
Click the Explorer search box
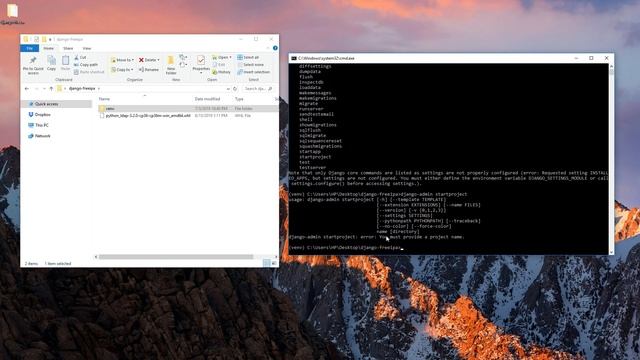[x=257, y=89]
